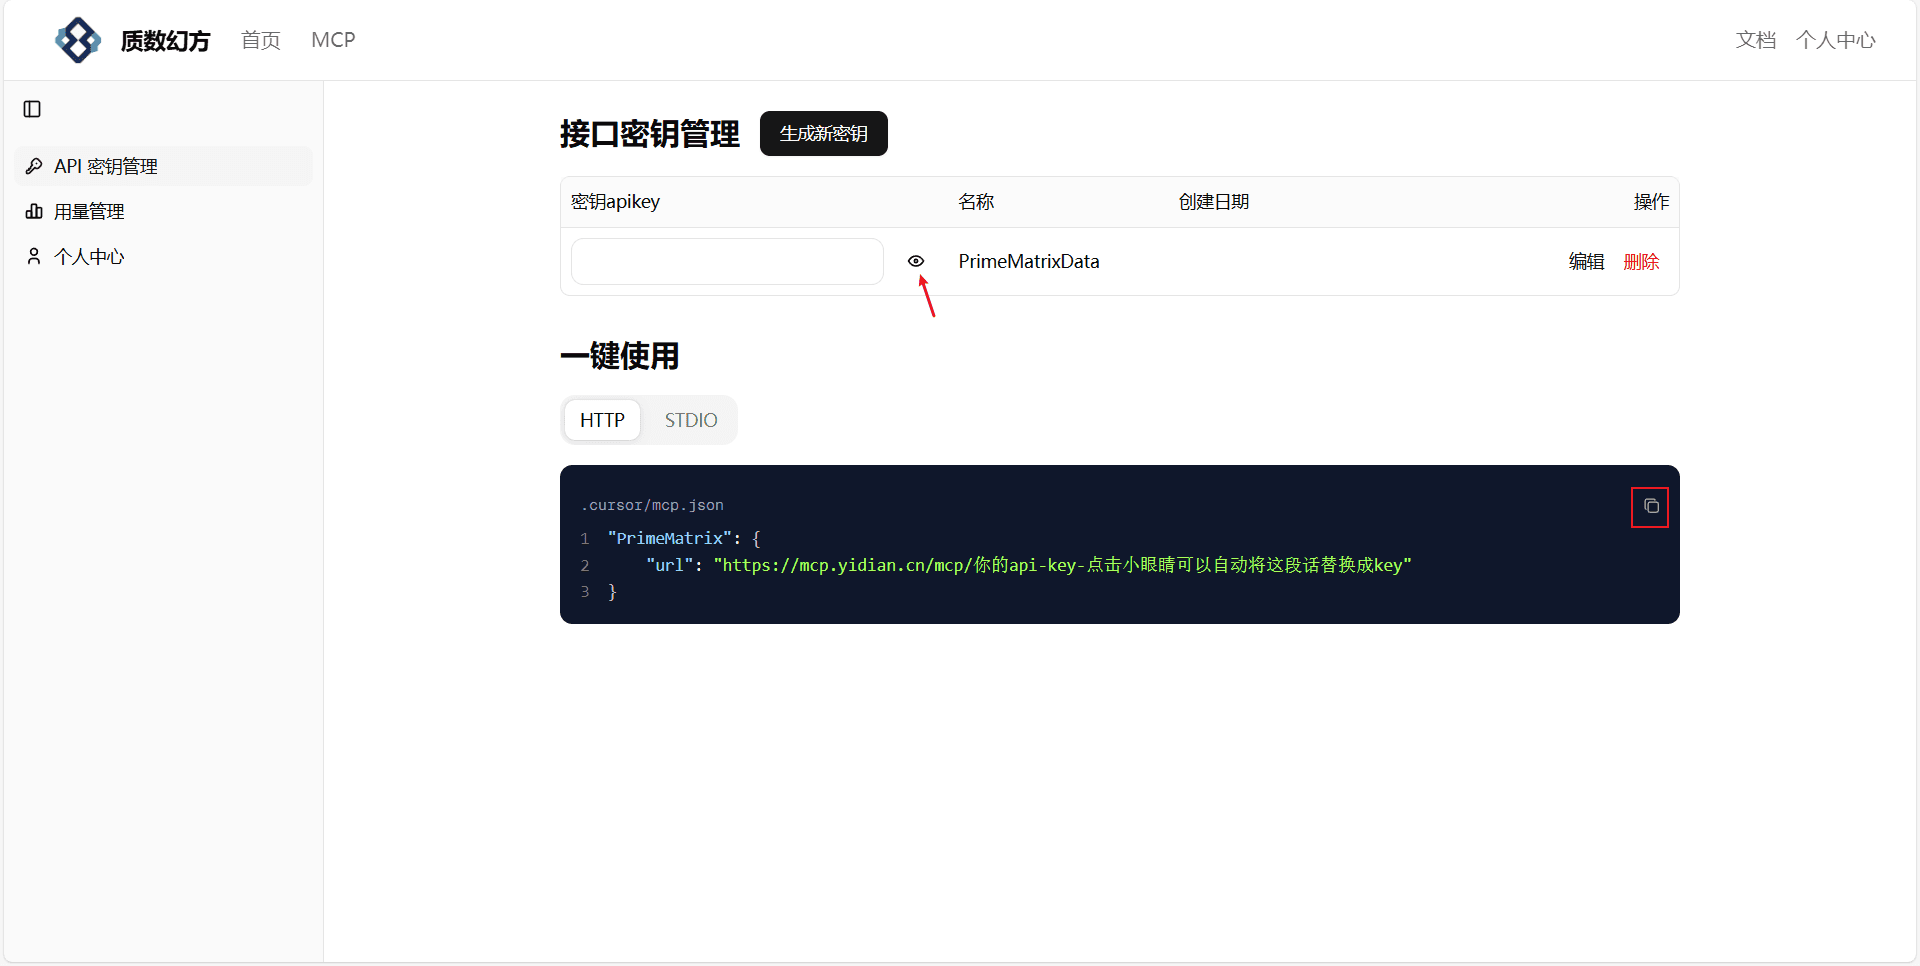Click the key icon beside API 密钥管理

pos(34,166)
